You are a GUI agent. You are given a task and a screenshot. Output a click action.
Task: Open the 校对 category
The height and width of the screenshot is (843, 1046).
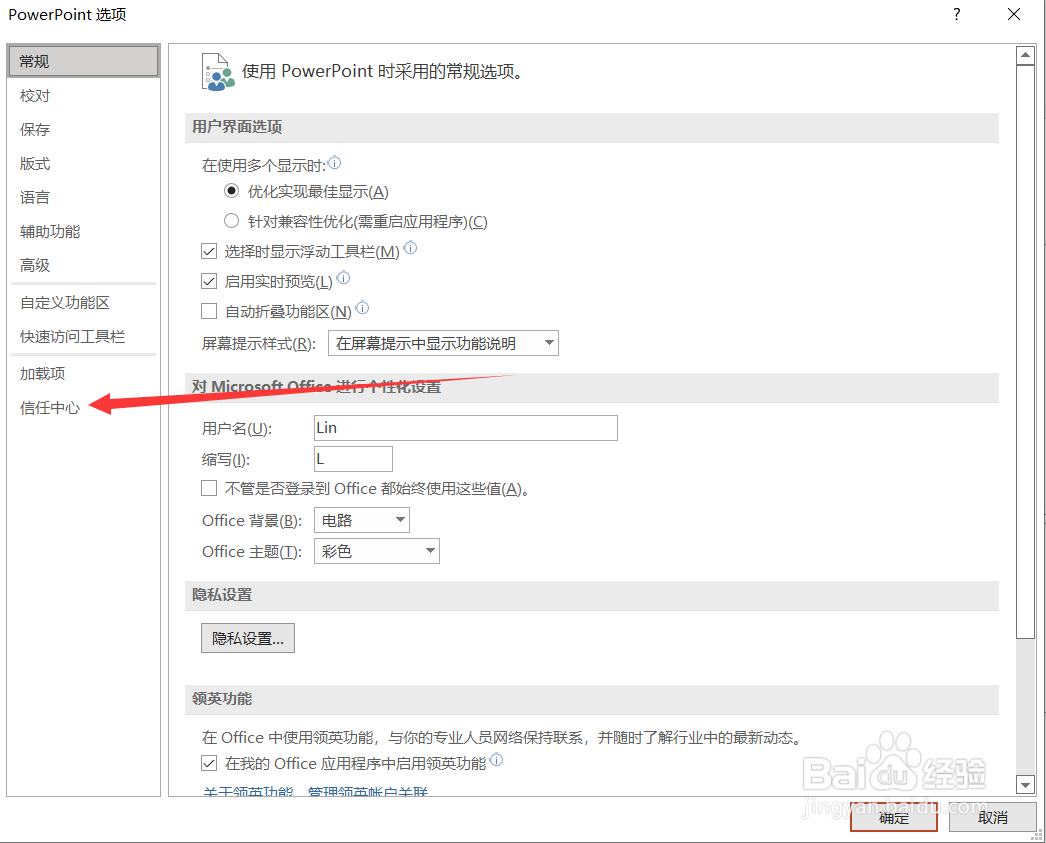coord(83,96)
